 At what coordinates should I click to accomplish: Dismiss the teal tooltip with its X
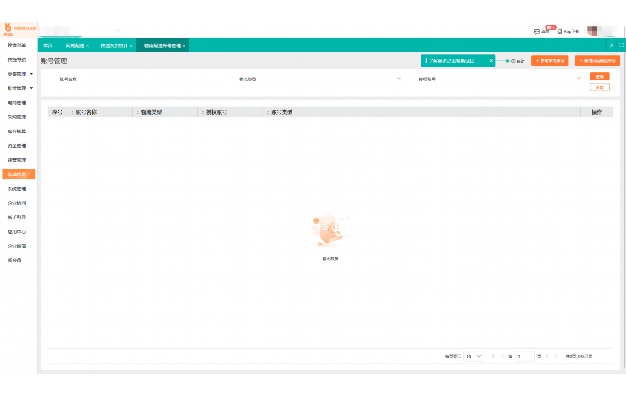point(491,61)
